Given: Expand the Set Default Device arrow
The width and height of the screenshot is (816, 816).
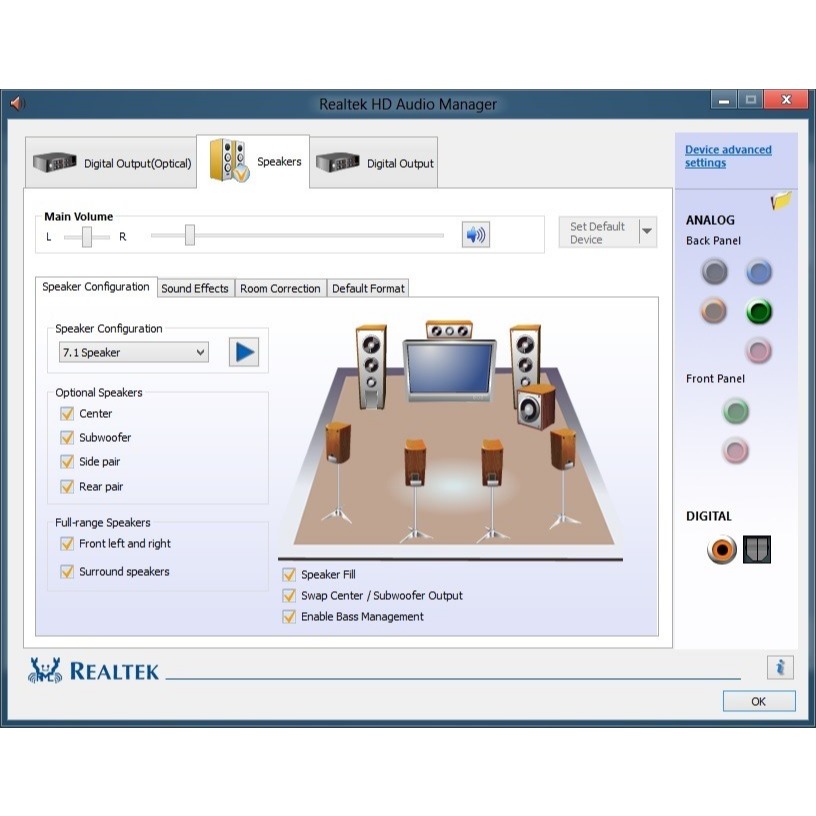Looking at the screenshot, I should click(x=647, y=231).
